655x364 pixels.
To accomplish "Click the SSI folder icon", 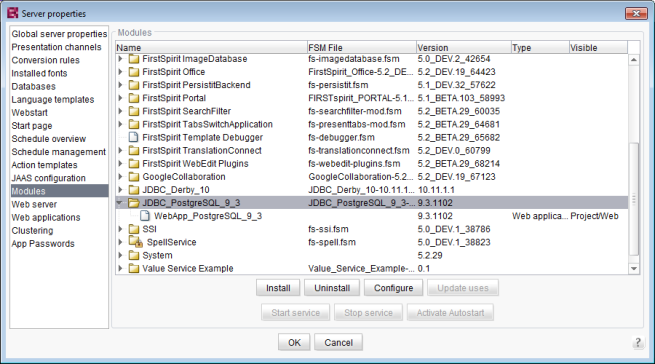I will pos(134,229).
